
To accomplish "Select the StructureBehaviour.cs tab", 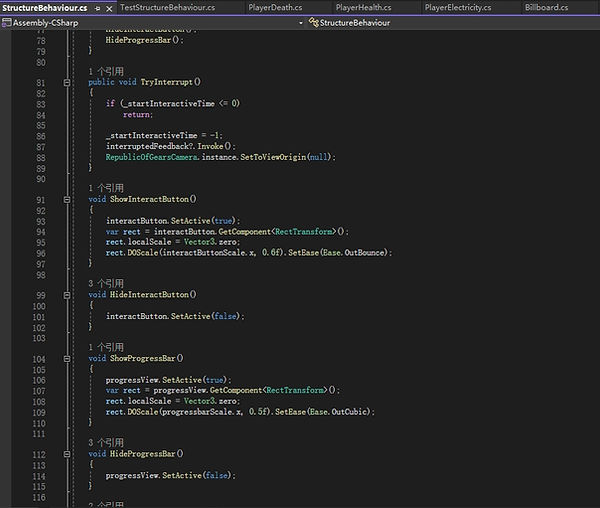I will click(45, 8).
